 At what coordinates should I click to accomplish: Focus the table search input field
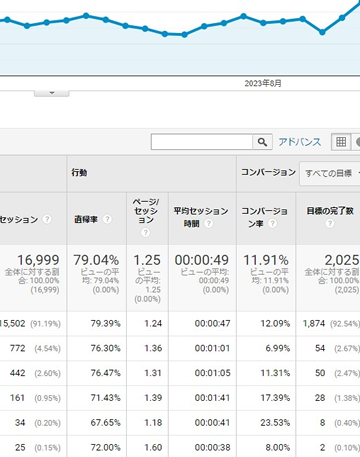point(202,142)
